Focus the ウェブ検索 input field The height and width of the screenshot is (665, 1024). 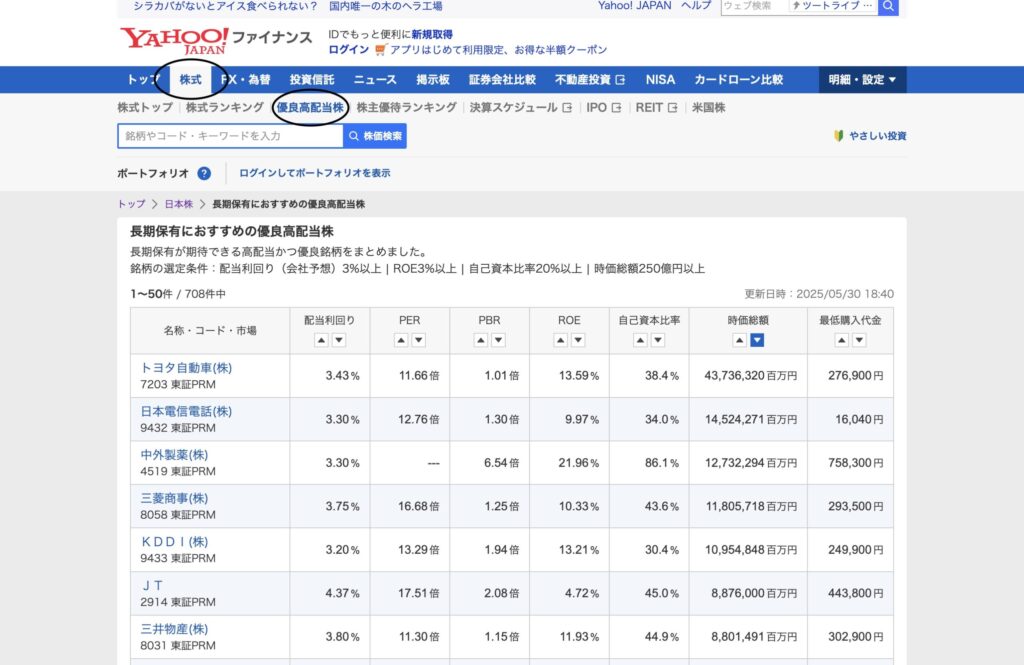pyautogui.click(x=754, y=7)
